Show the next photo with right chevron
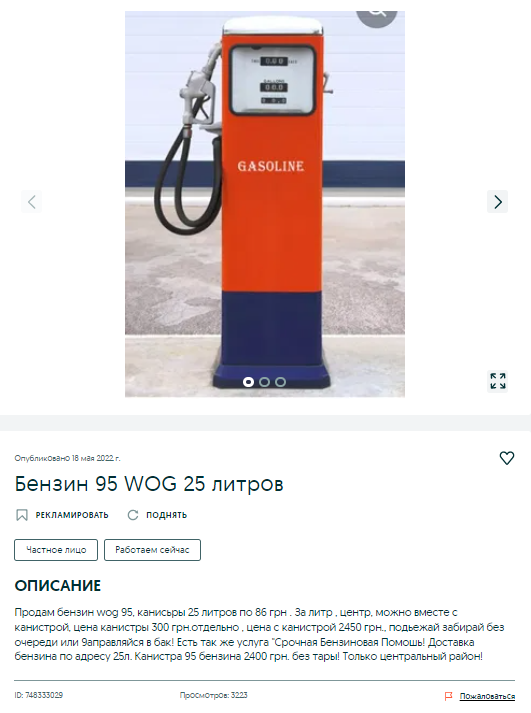This screenshot has width=531, height=713. pos(497,201)
